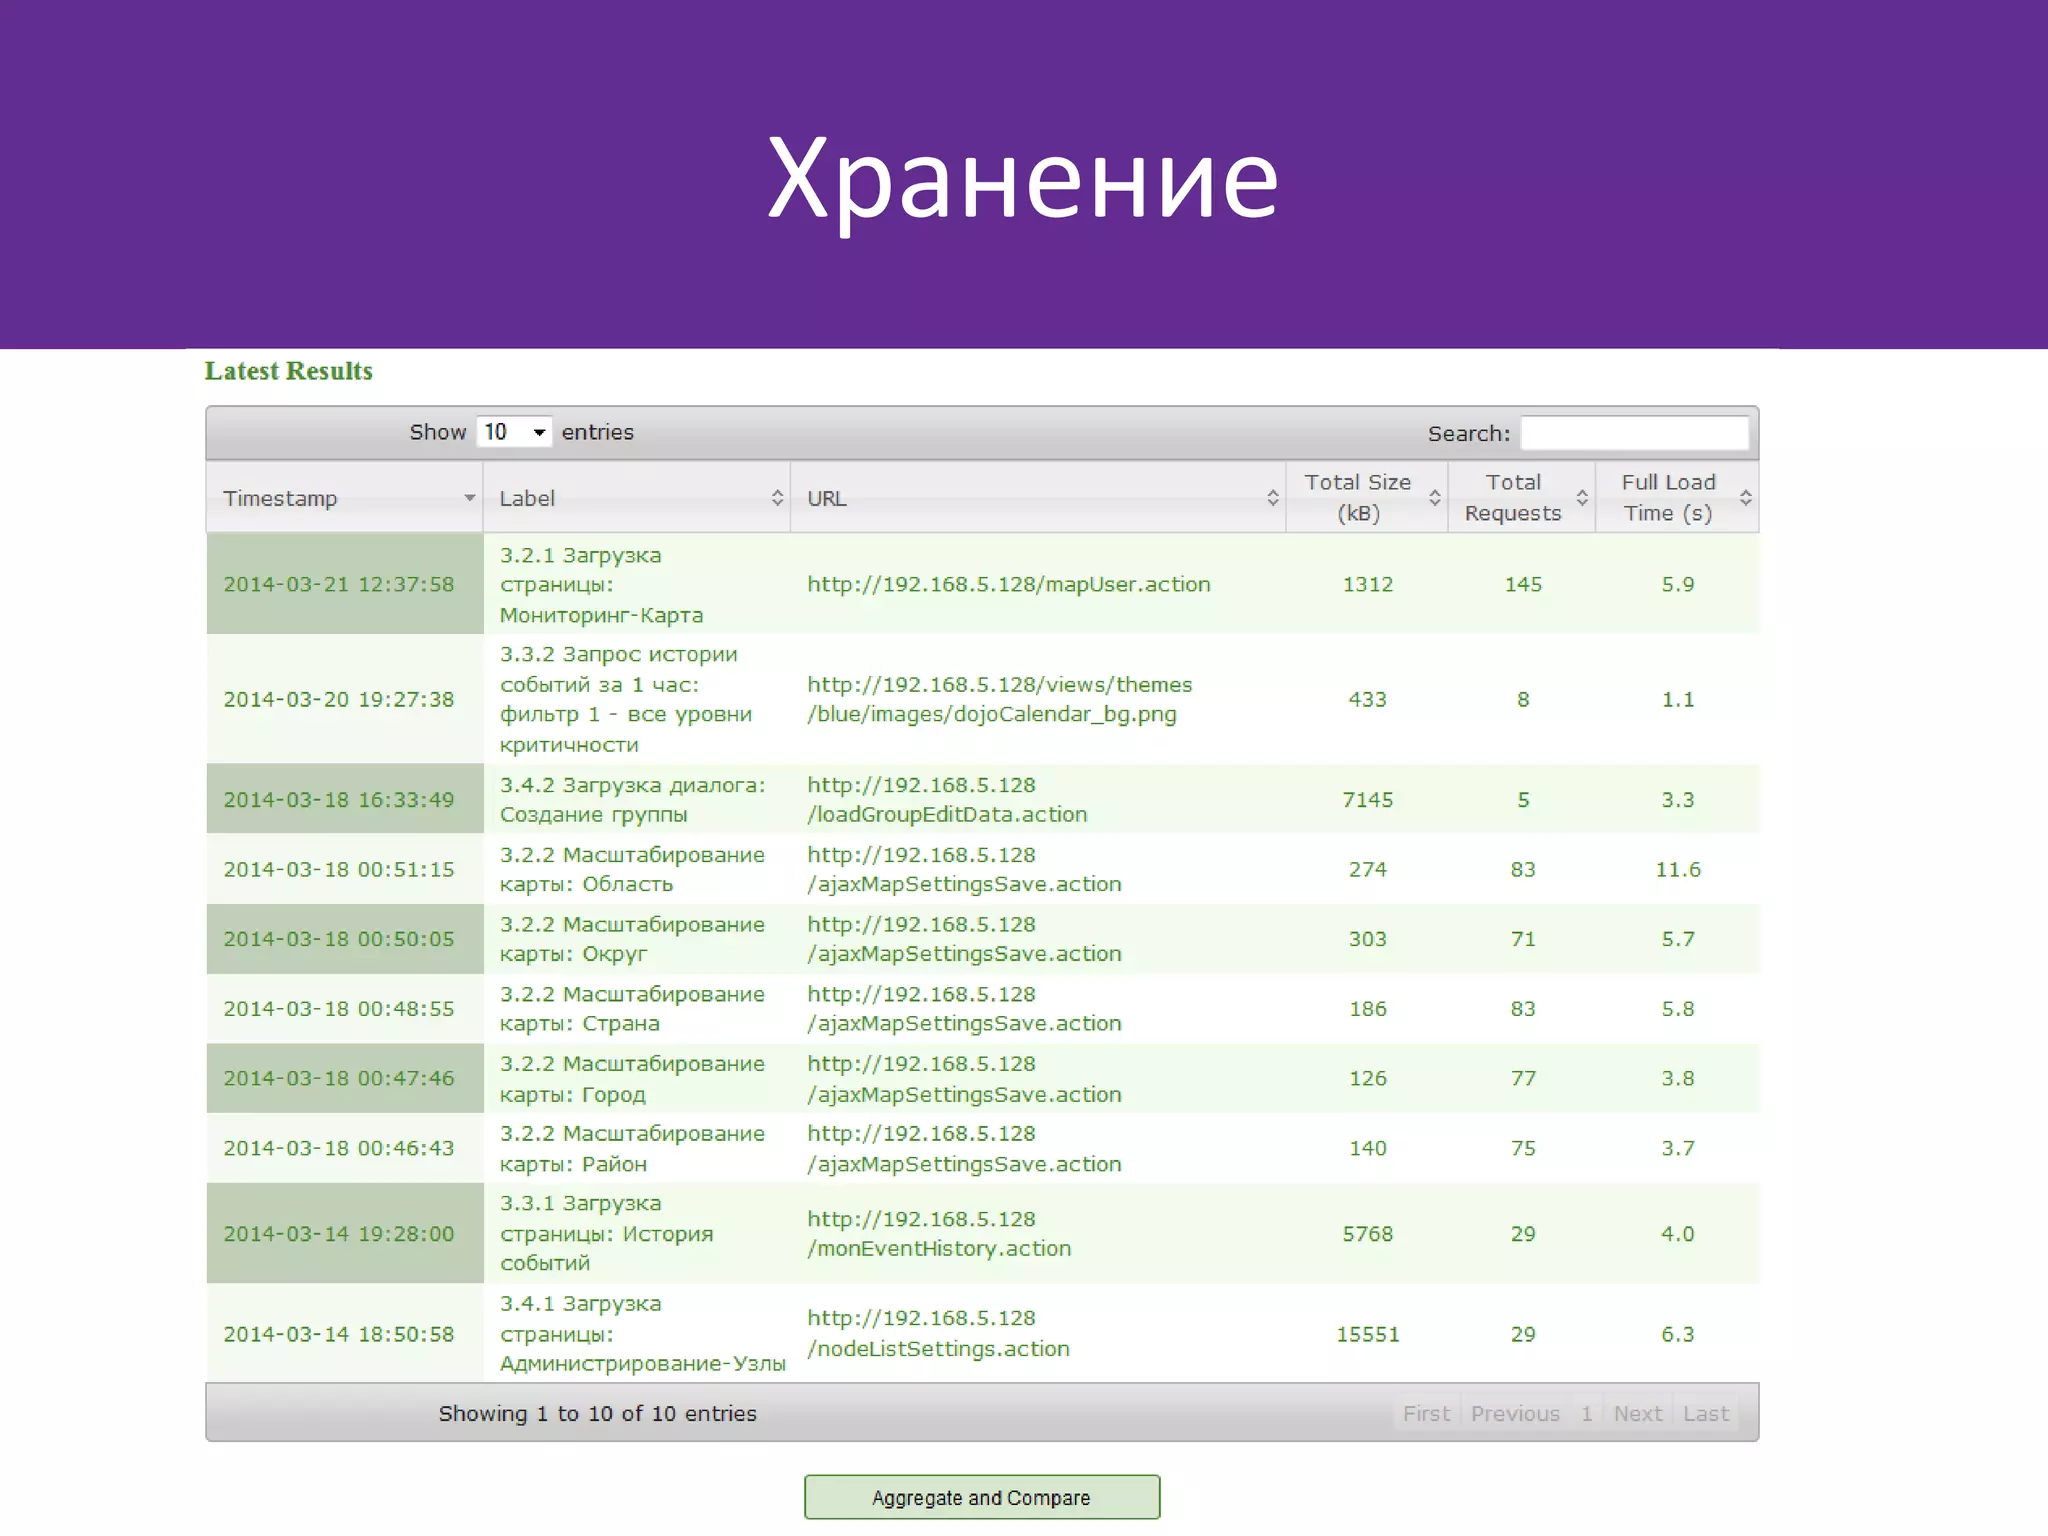This screenshot has width=2048, height=1536.
Task: Click label 3.4.1 Загрузка страницы: Администрирование-Узлы
Action: [642, 1333]
